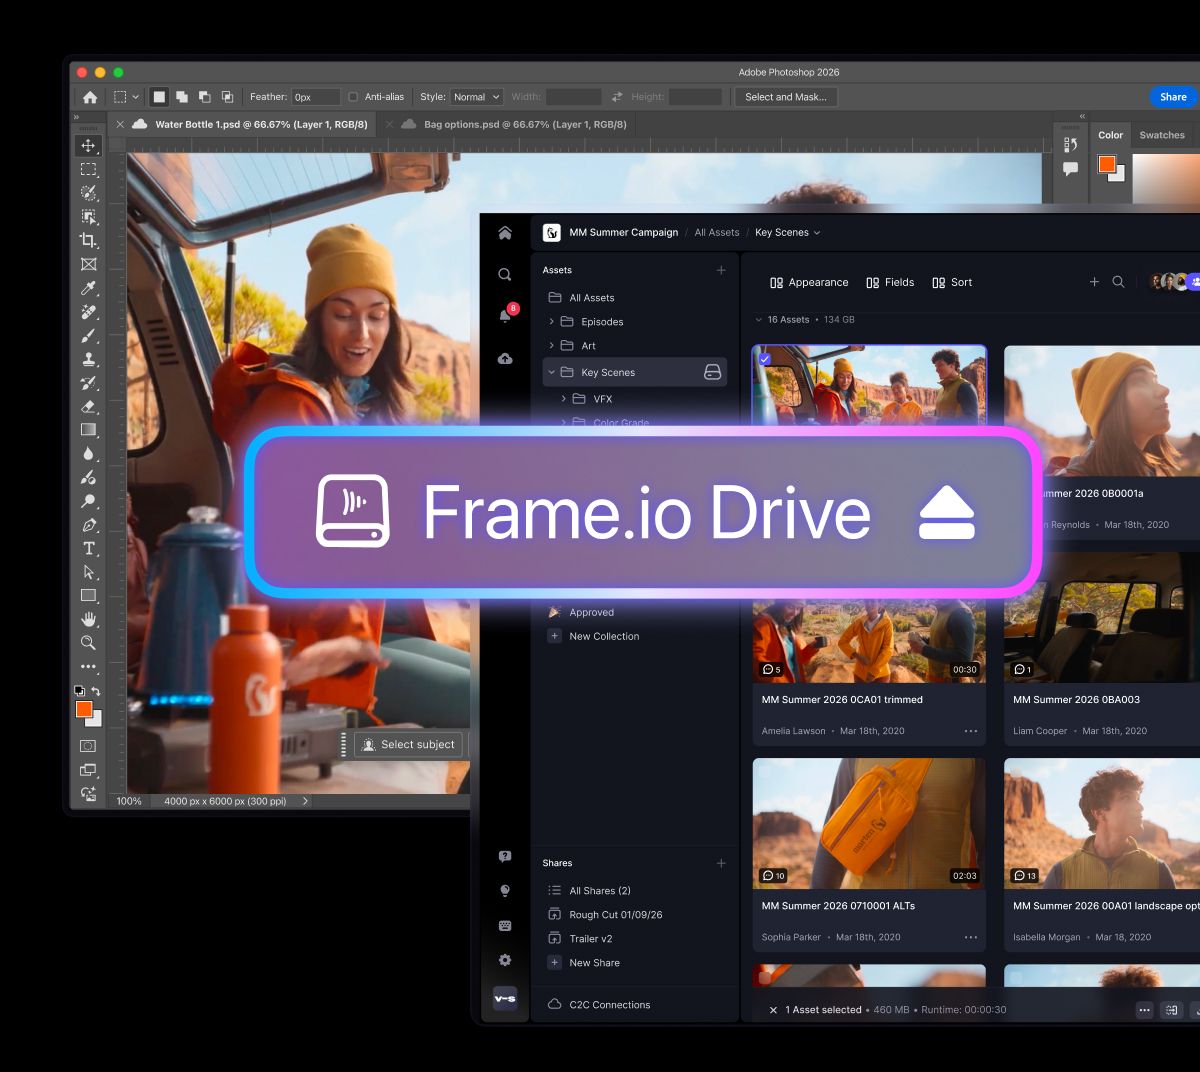This screenshot has height=1072, width=1200.
Task: Open Frame.io settings gear icon
Action: click(505, 960)
